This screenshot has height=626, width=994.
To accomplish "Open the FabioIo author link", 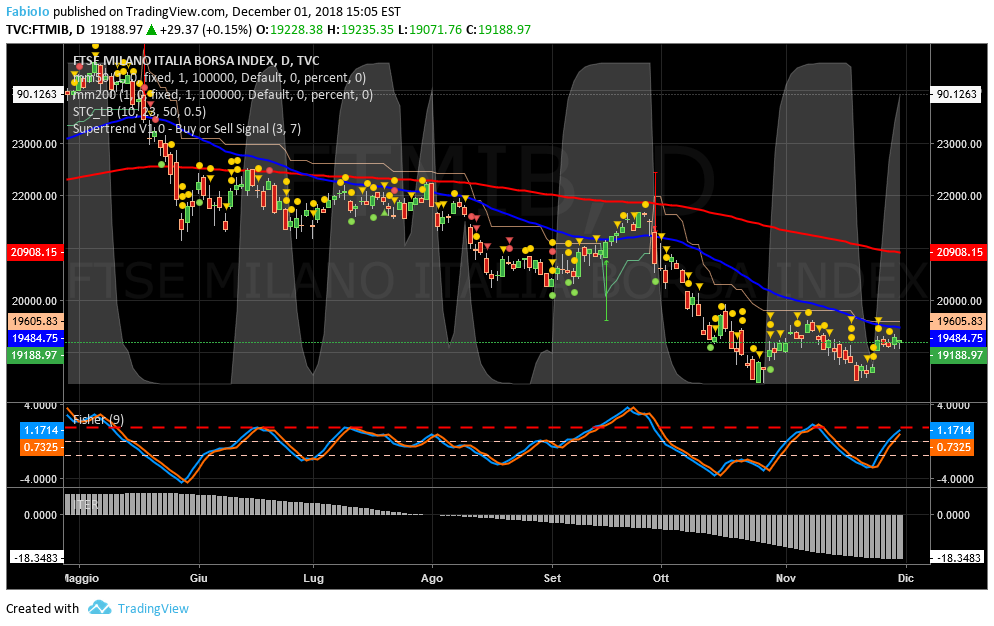I will pos(28,11).
